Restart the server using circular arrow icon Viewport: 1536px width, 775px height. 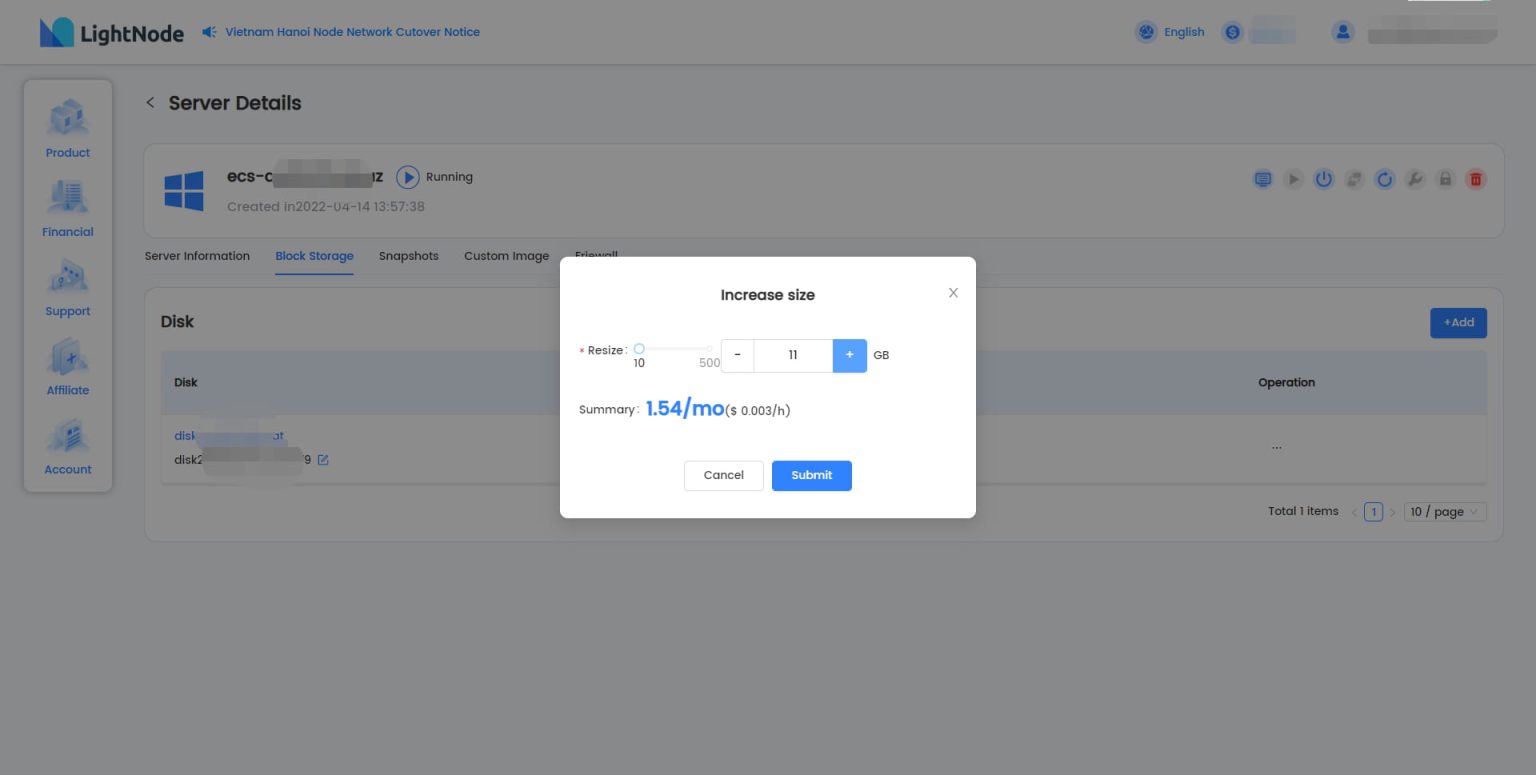tap(1385, 179)
